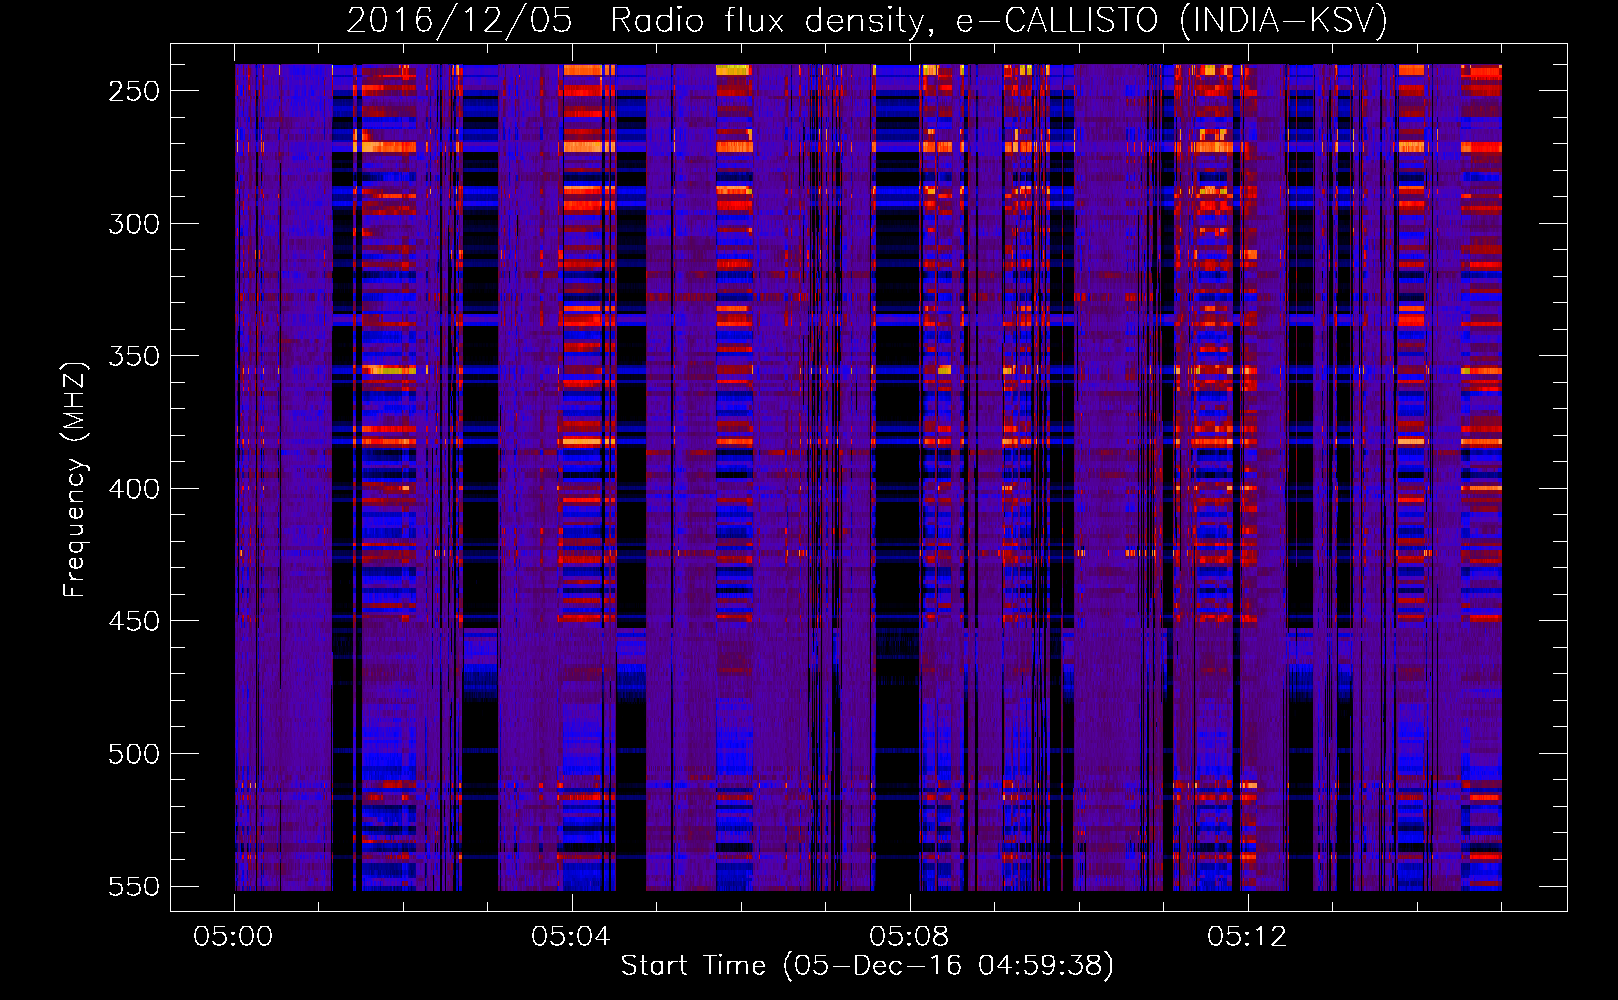Select the frequency label 550

pos(134,886)
